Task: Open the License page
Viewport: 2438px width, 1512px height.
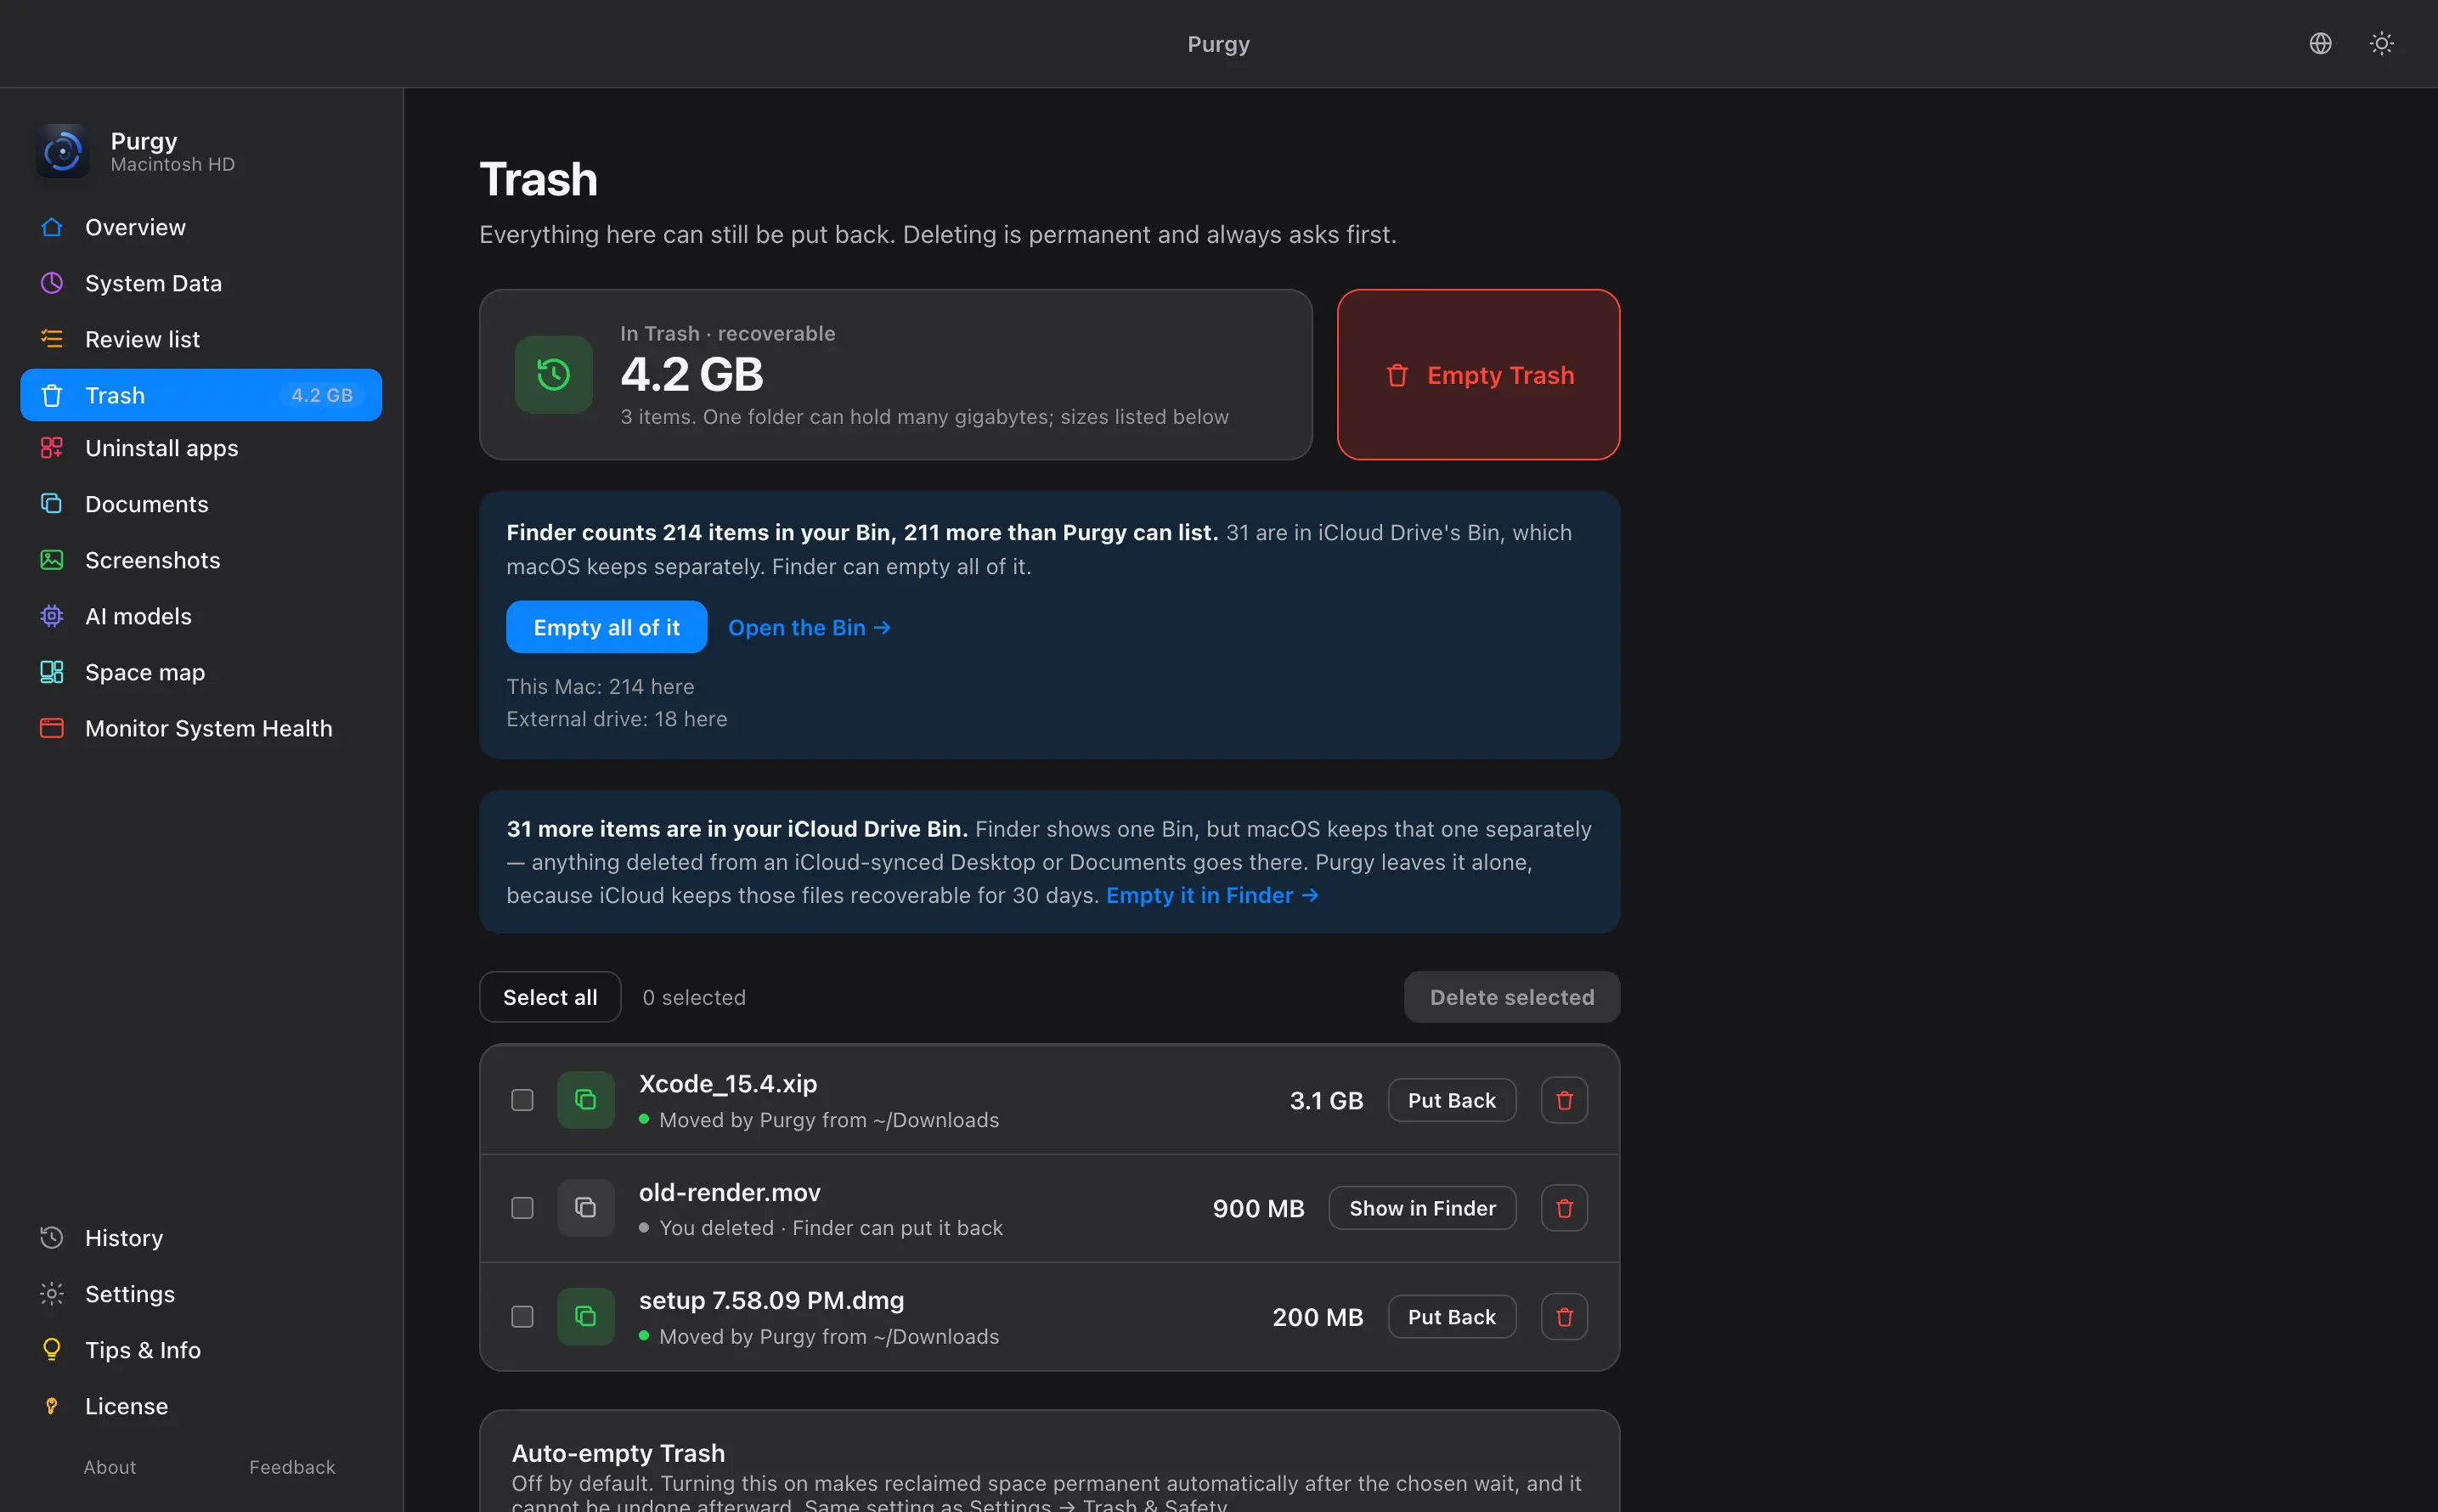Action: (201, 1406)
